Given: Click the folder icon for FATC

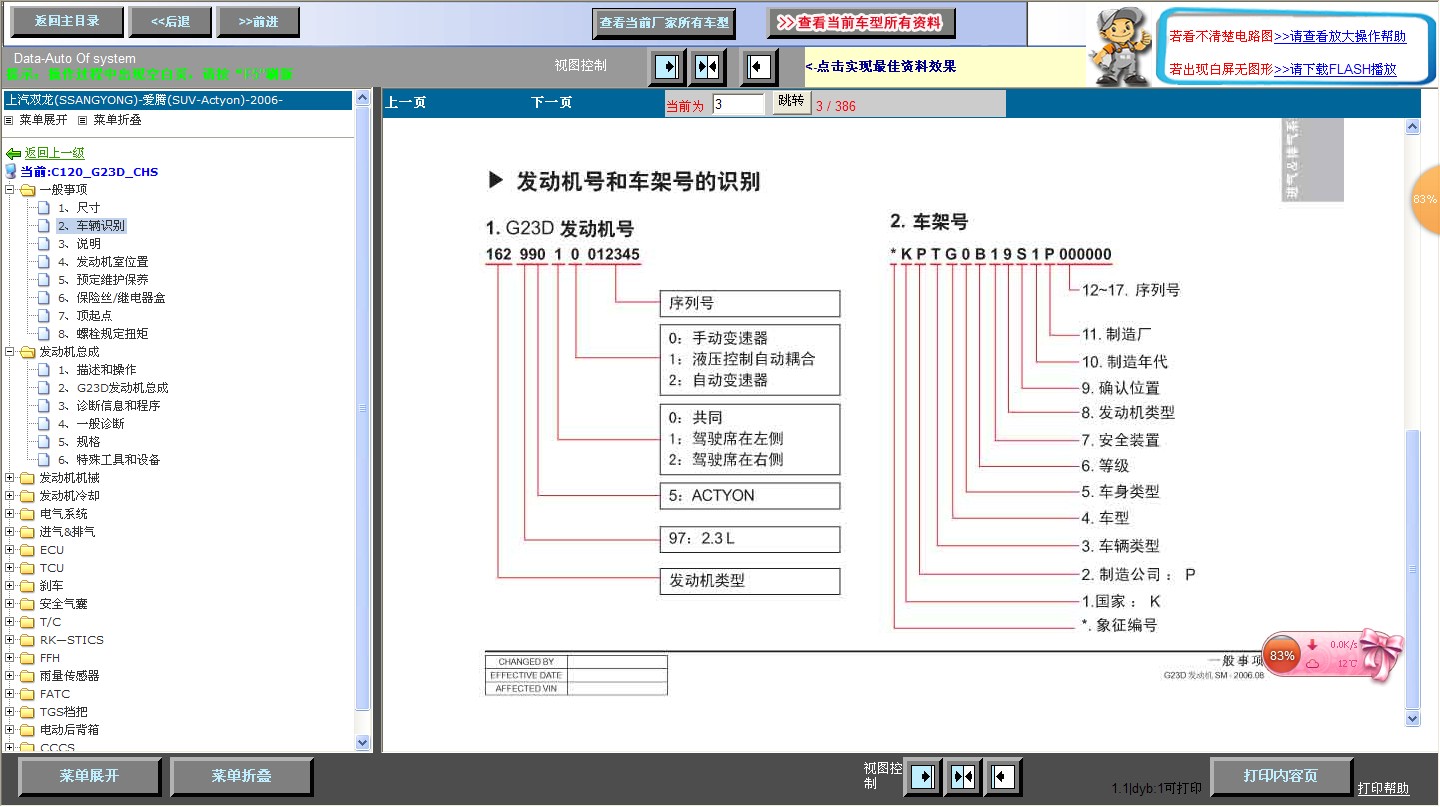Looking at the screenshot, I should [27, 694].
